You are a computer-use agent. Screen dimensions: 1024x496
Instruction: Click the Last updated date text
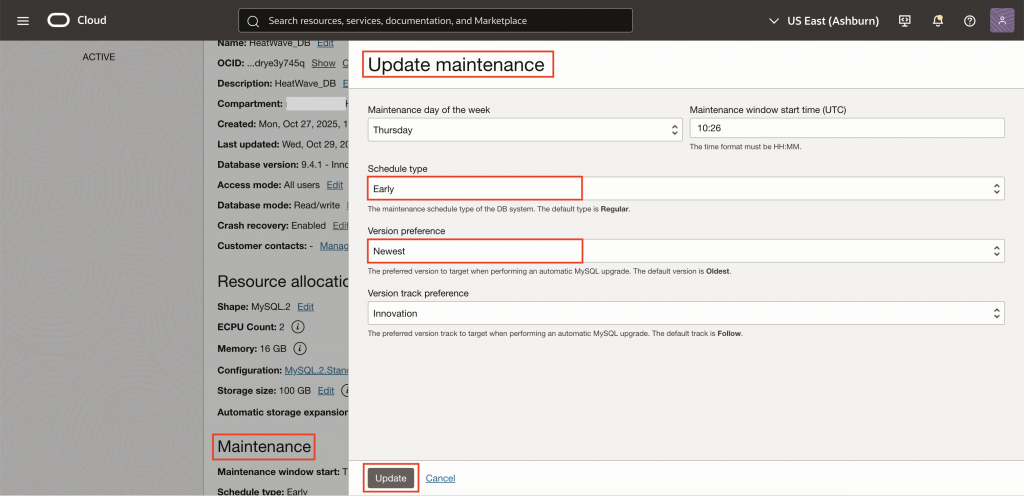(x=283, y=144)
